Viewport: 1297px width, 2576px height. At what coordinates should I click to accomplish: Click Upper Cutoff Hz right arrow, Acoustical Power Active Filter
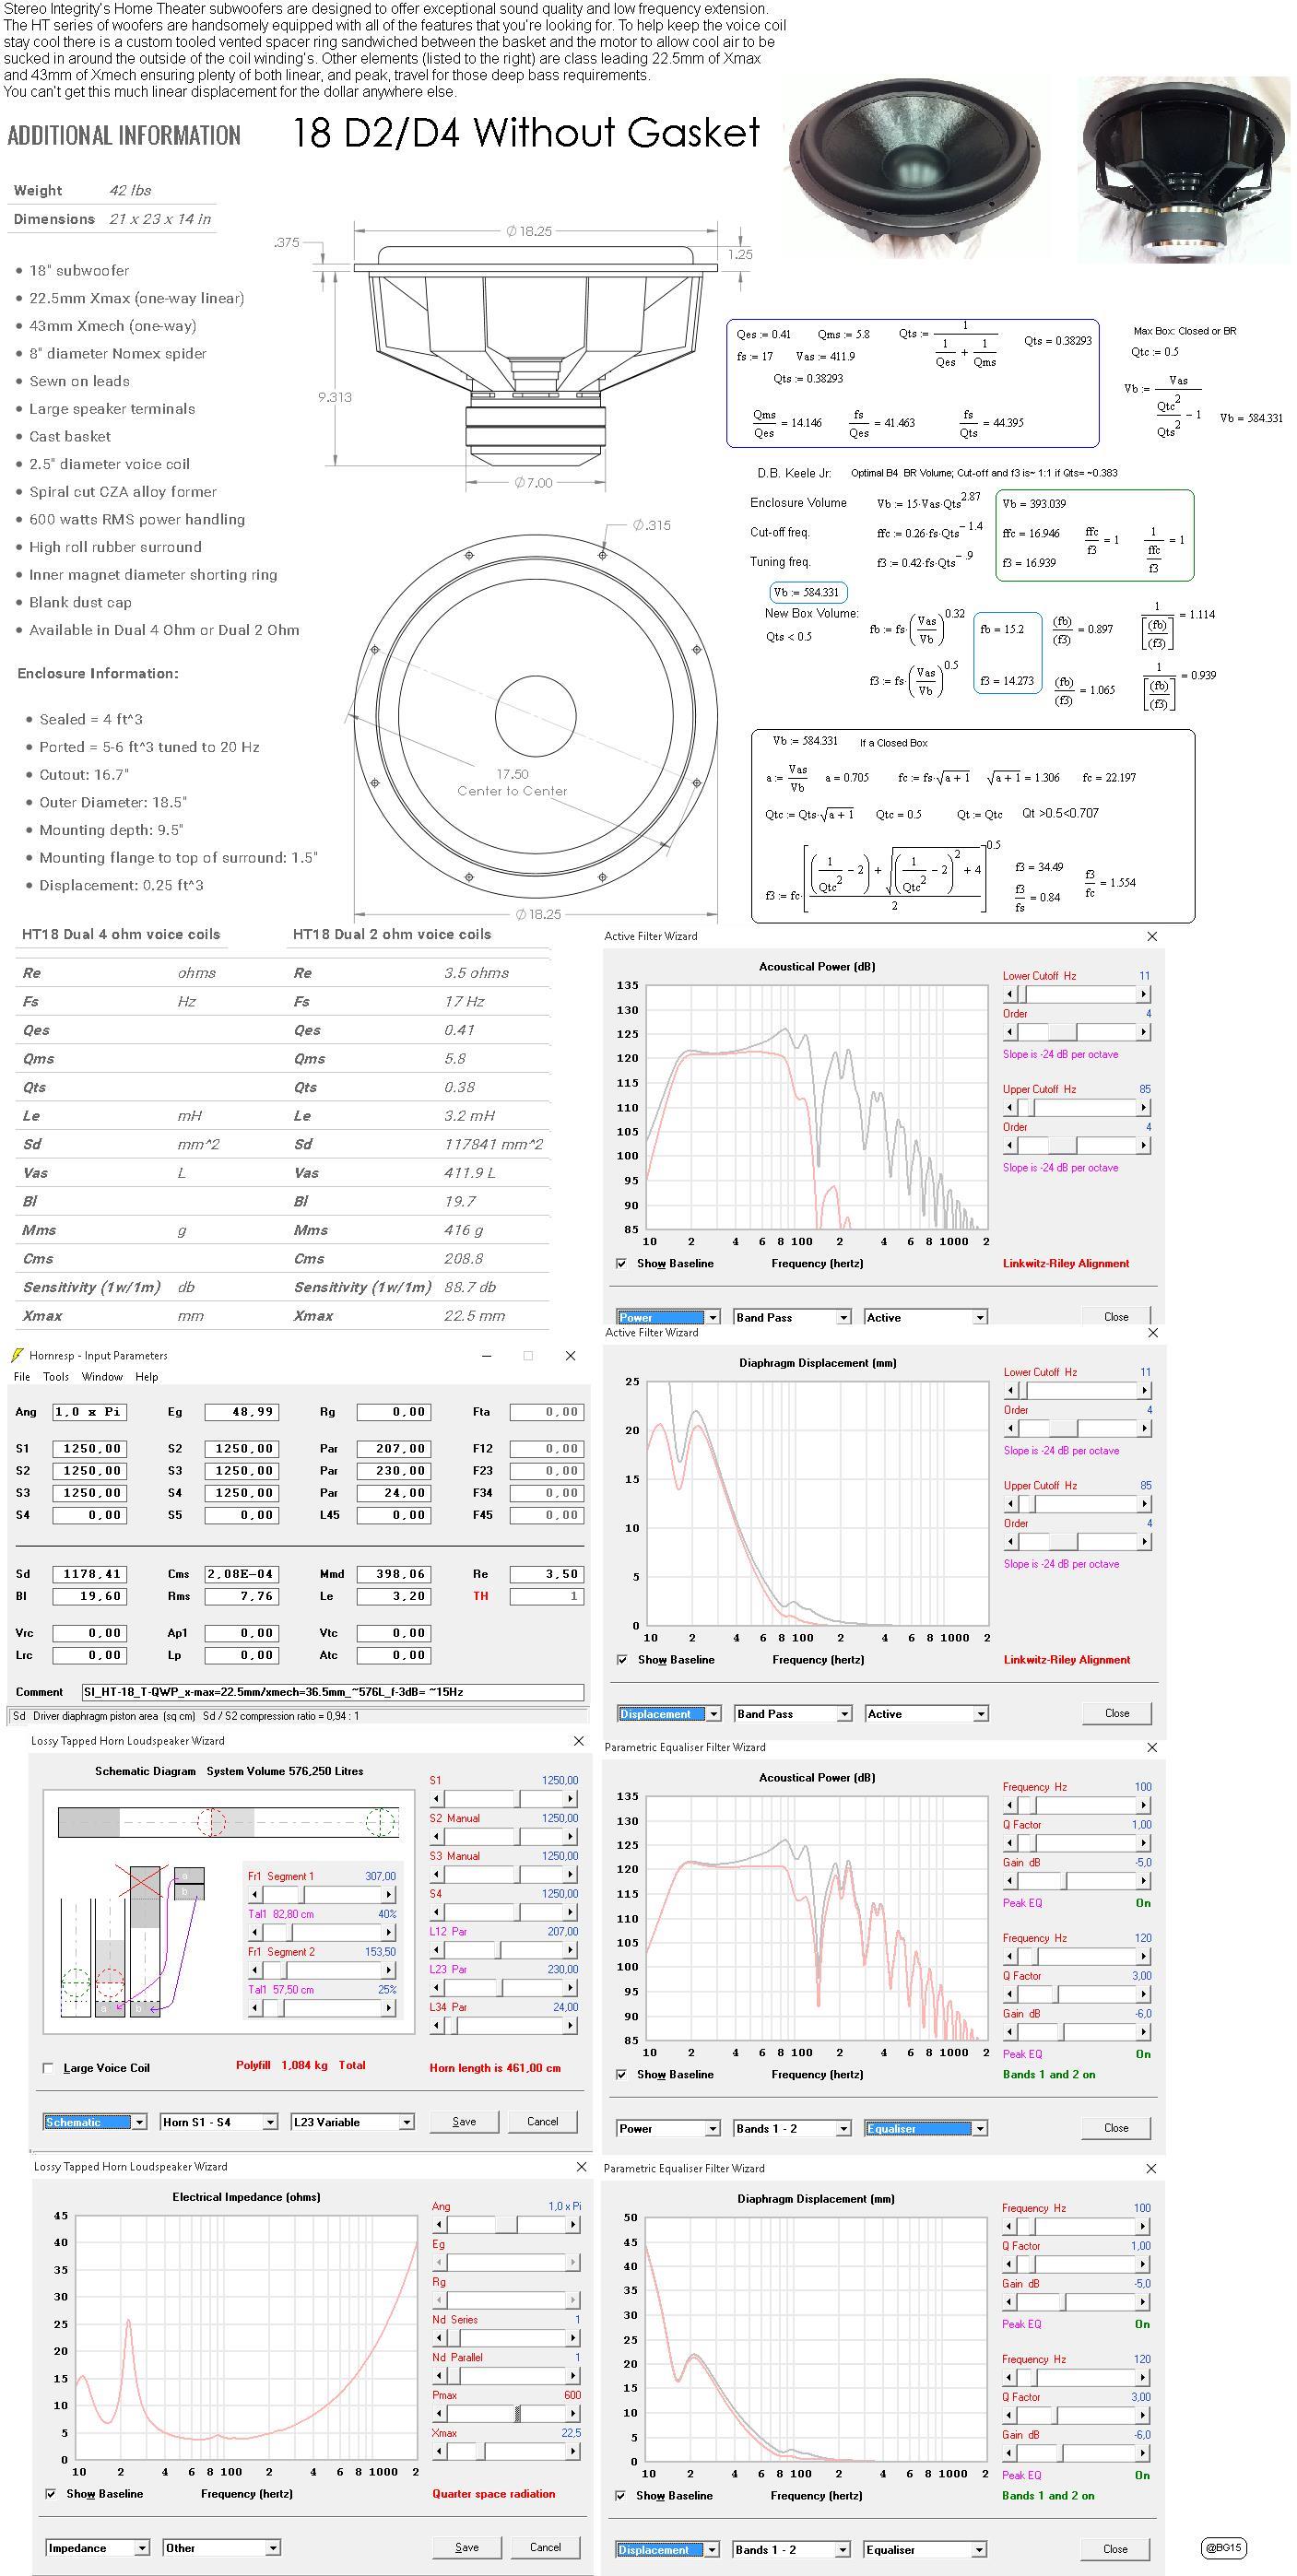pyautogui.click(x=1143, y=1107)
